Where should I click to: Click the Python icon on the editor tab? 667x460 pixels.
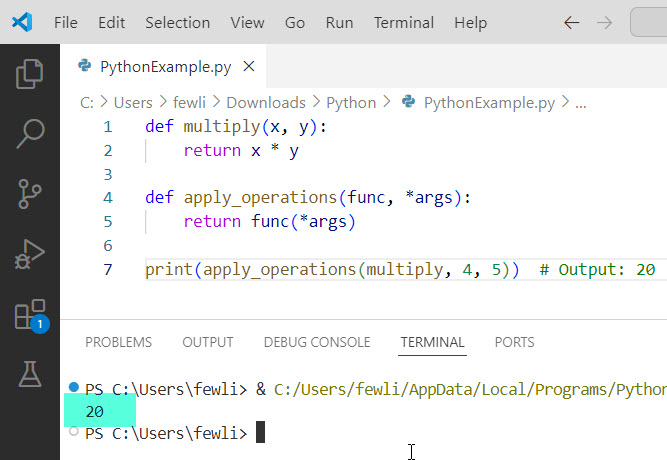pyautogui.click(x=85, y=66)
